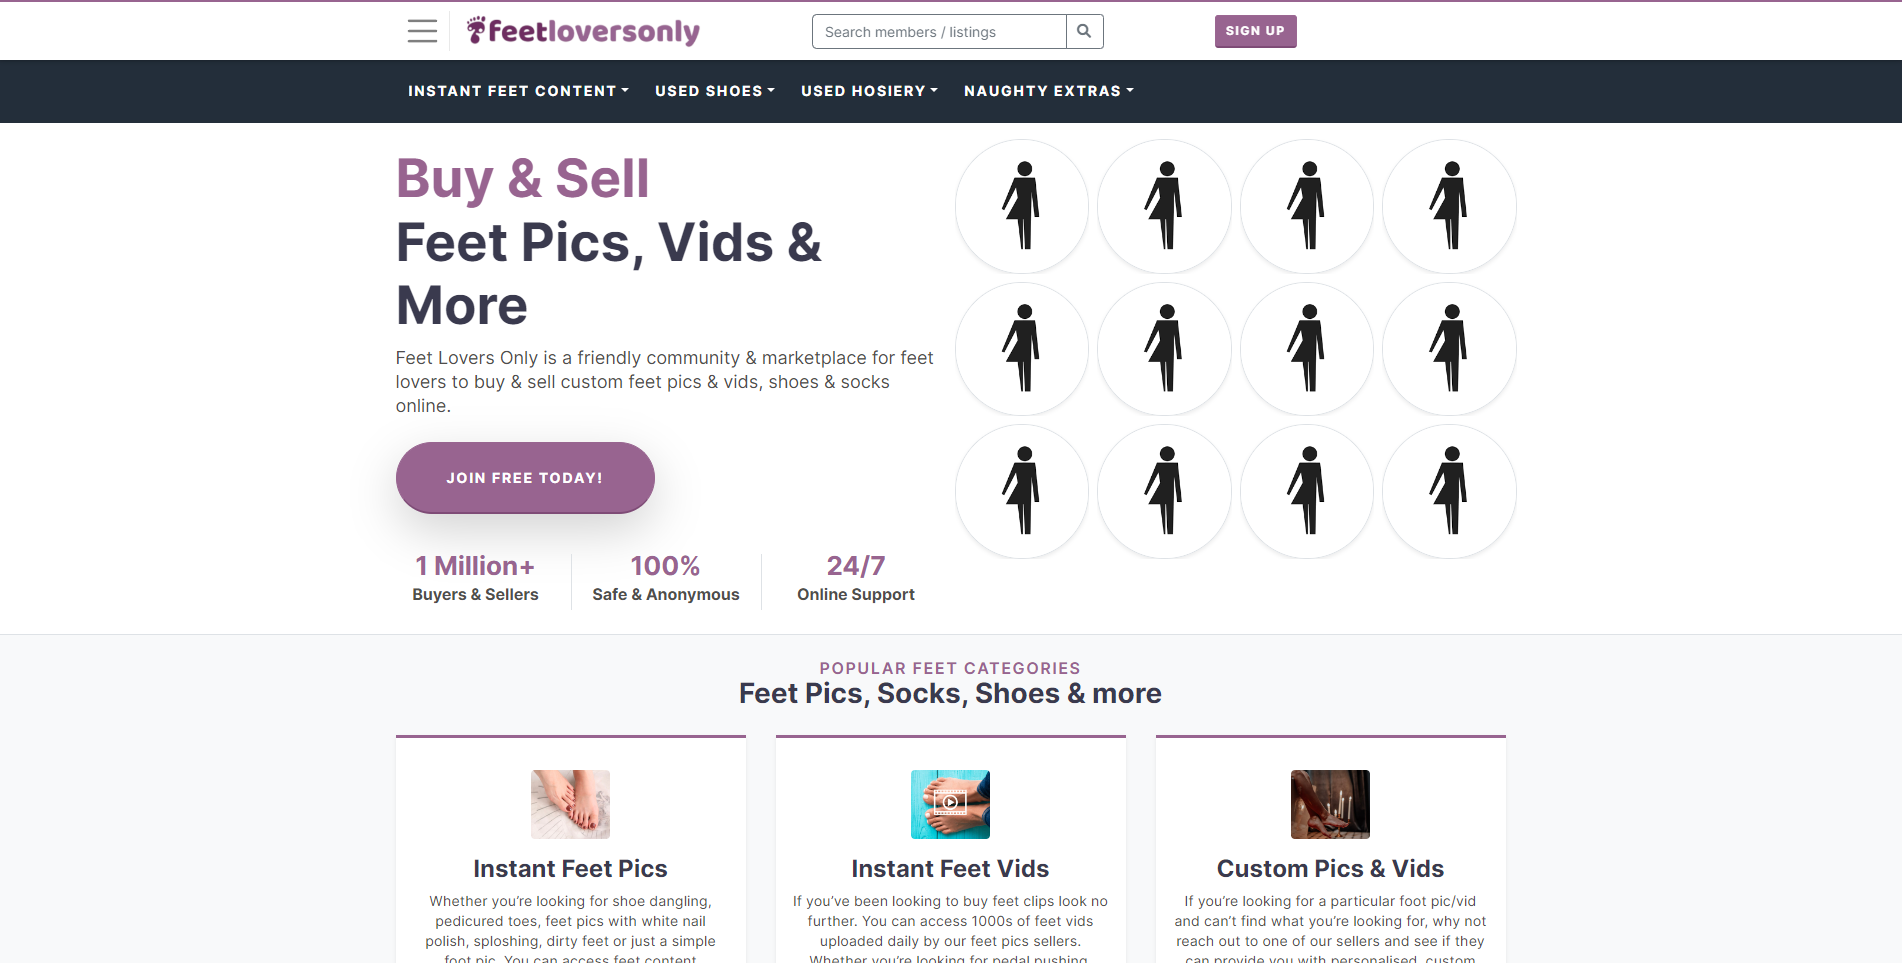Select third avatar in bottom row

pyautogui.click(x=1307, y=491)
